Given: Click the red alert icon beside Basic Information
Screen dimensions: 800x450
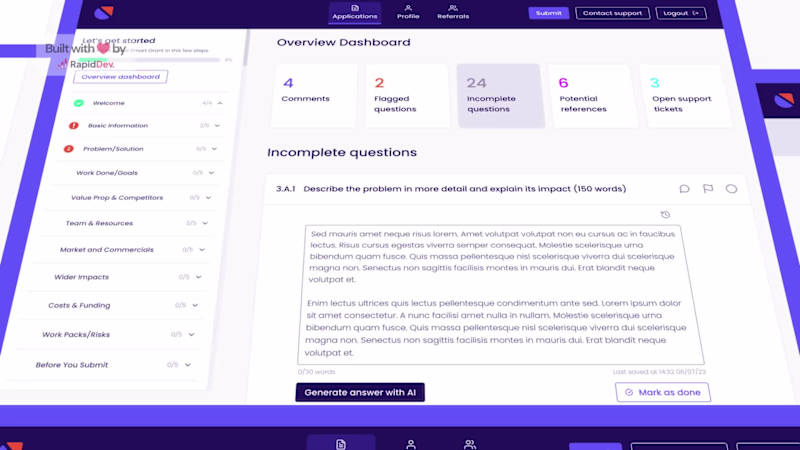Looking at the screenshot, I should [74, 126].
